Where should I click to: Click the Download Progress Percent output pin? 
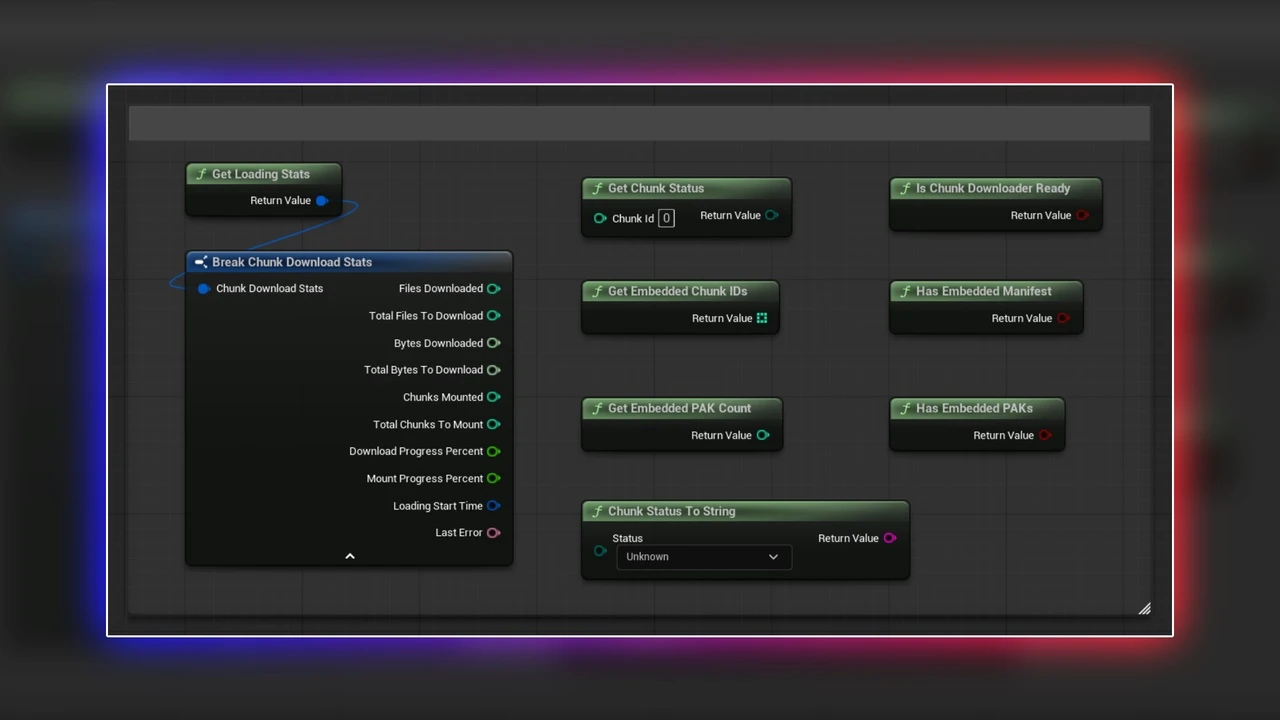493,452
